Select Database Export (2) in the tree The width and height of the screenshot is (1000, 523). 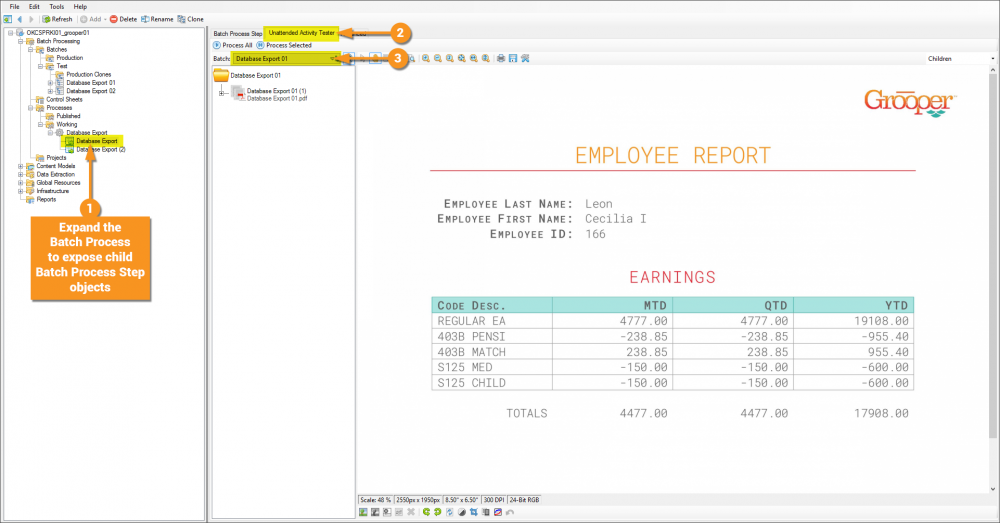coord(101,149)
